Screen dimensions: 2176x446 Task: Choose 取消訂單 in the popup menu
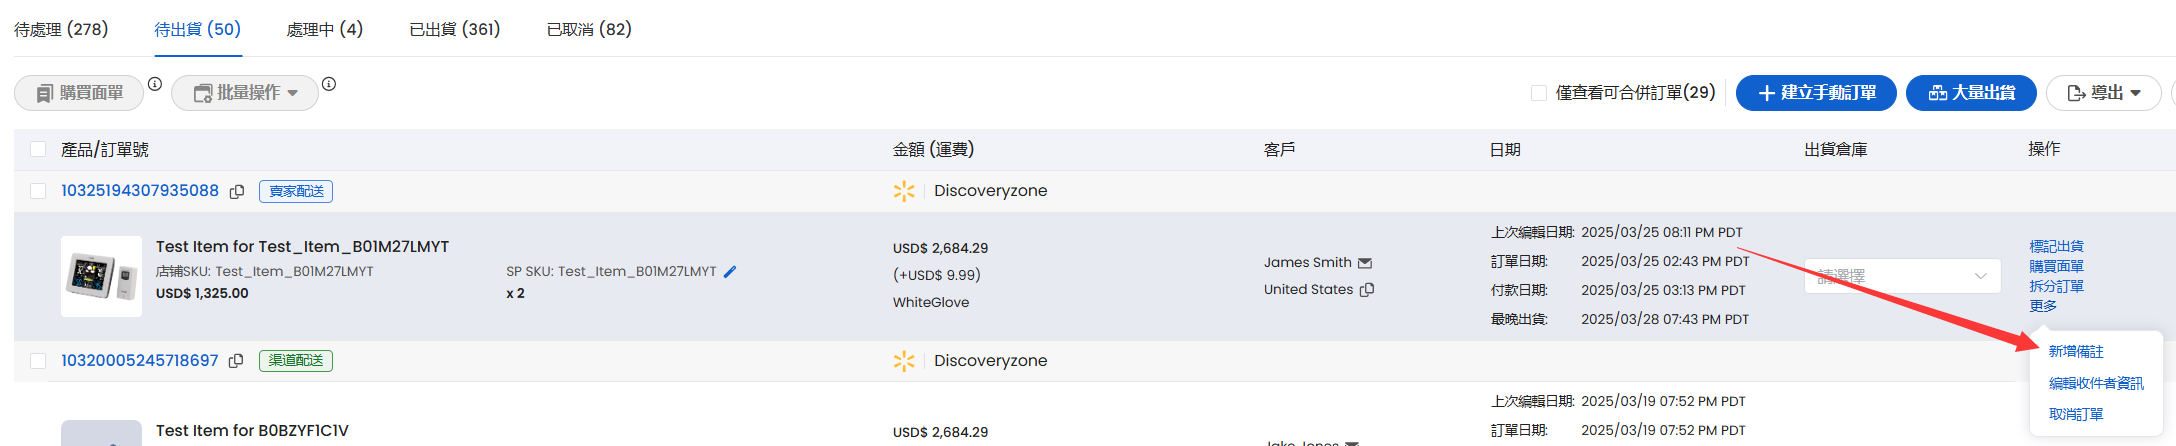click(x=2076, y=414)
